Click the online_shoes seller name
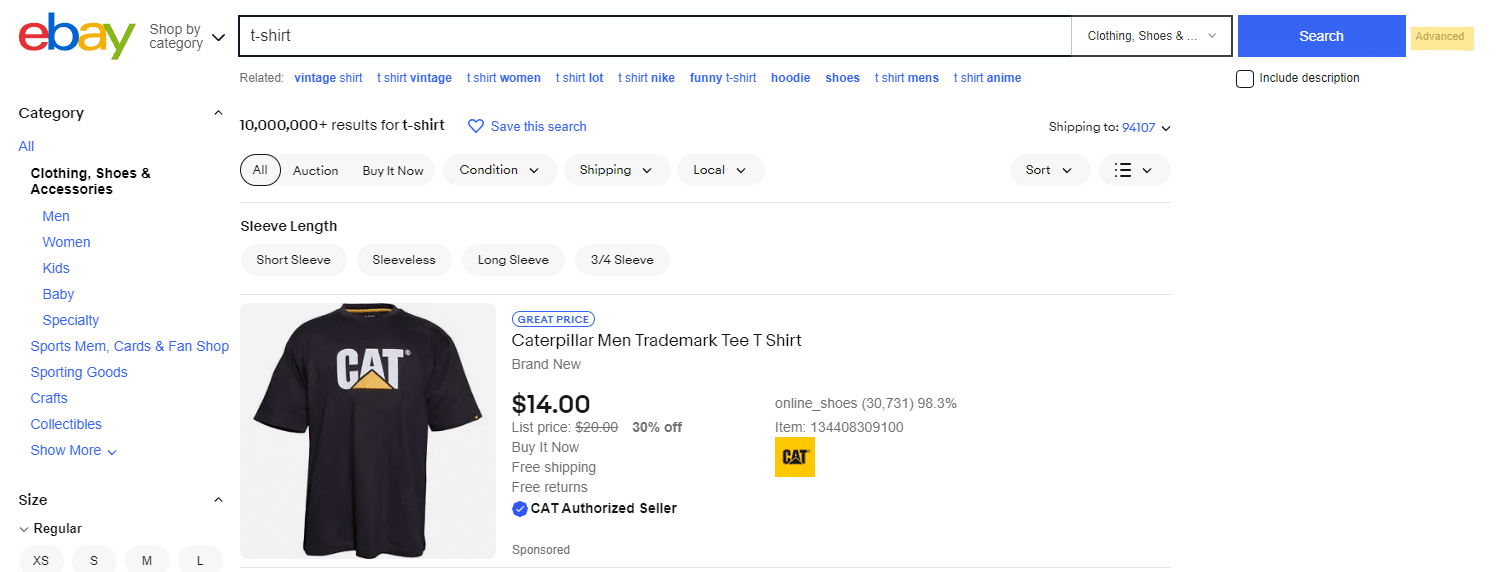The image size is (1505, 572). click(816, 404)
